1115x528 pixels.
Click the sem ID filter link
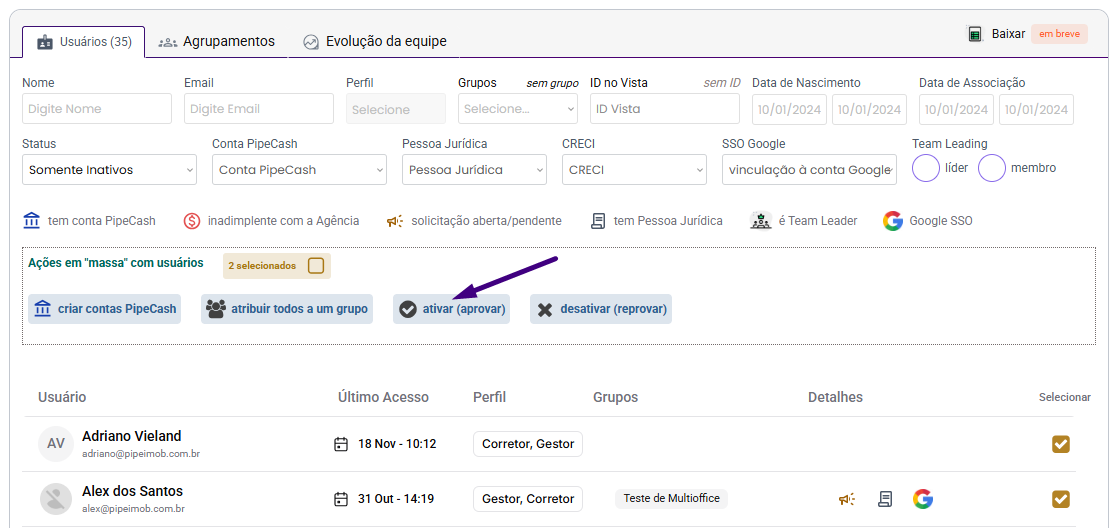coord(722,83)
